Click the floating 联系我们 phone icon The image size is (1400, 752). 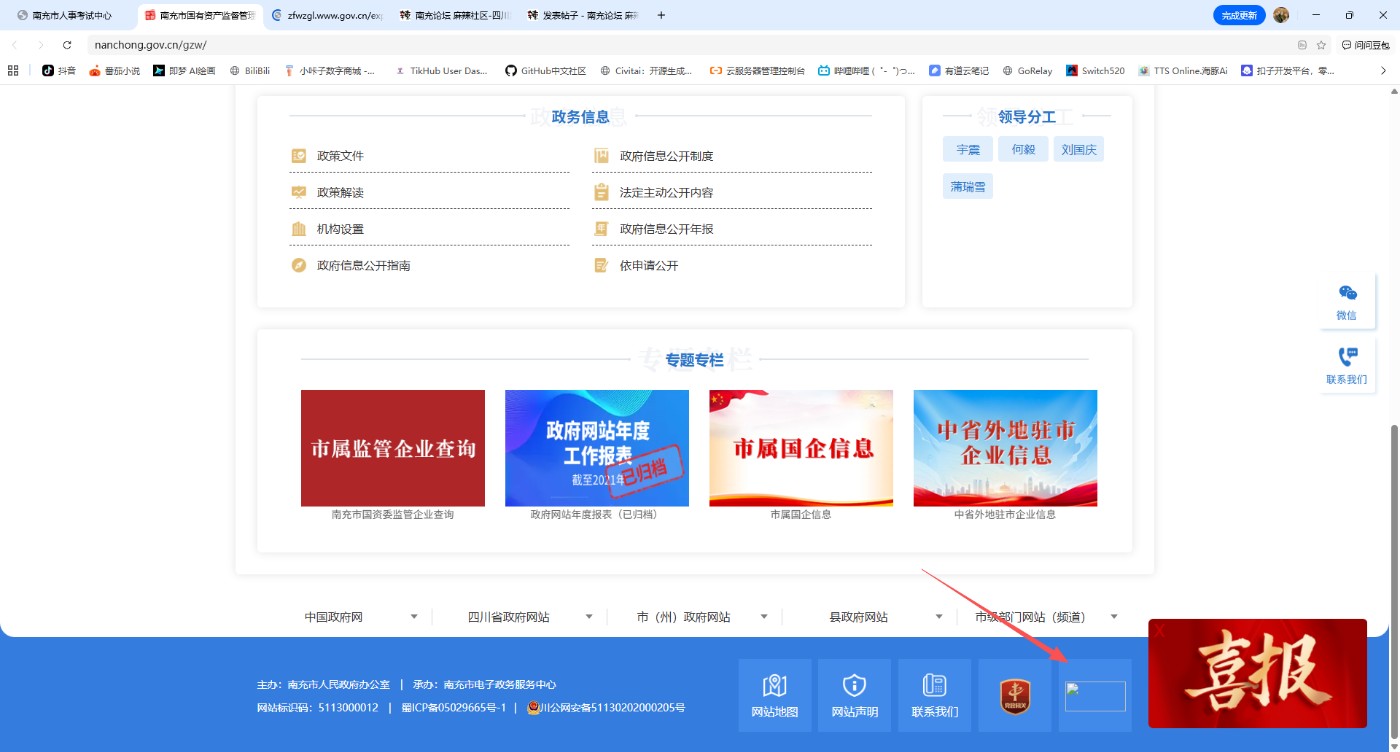click(x=1346, y=365)
